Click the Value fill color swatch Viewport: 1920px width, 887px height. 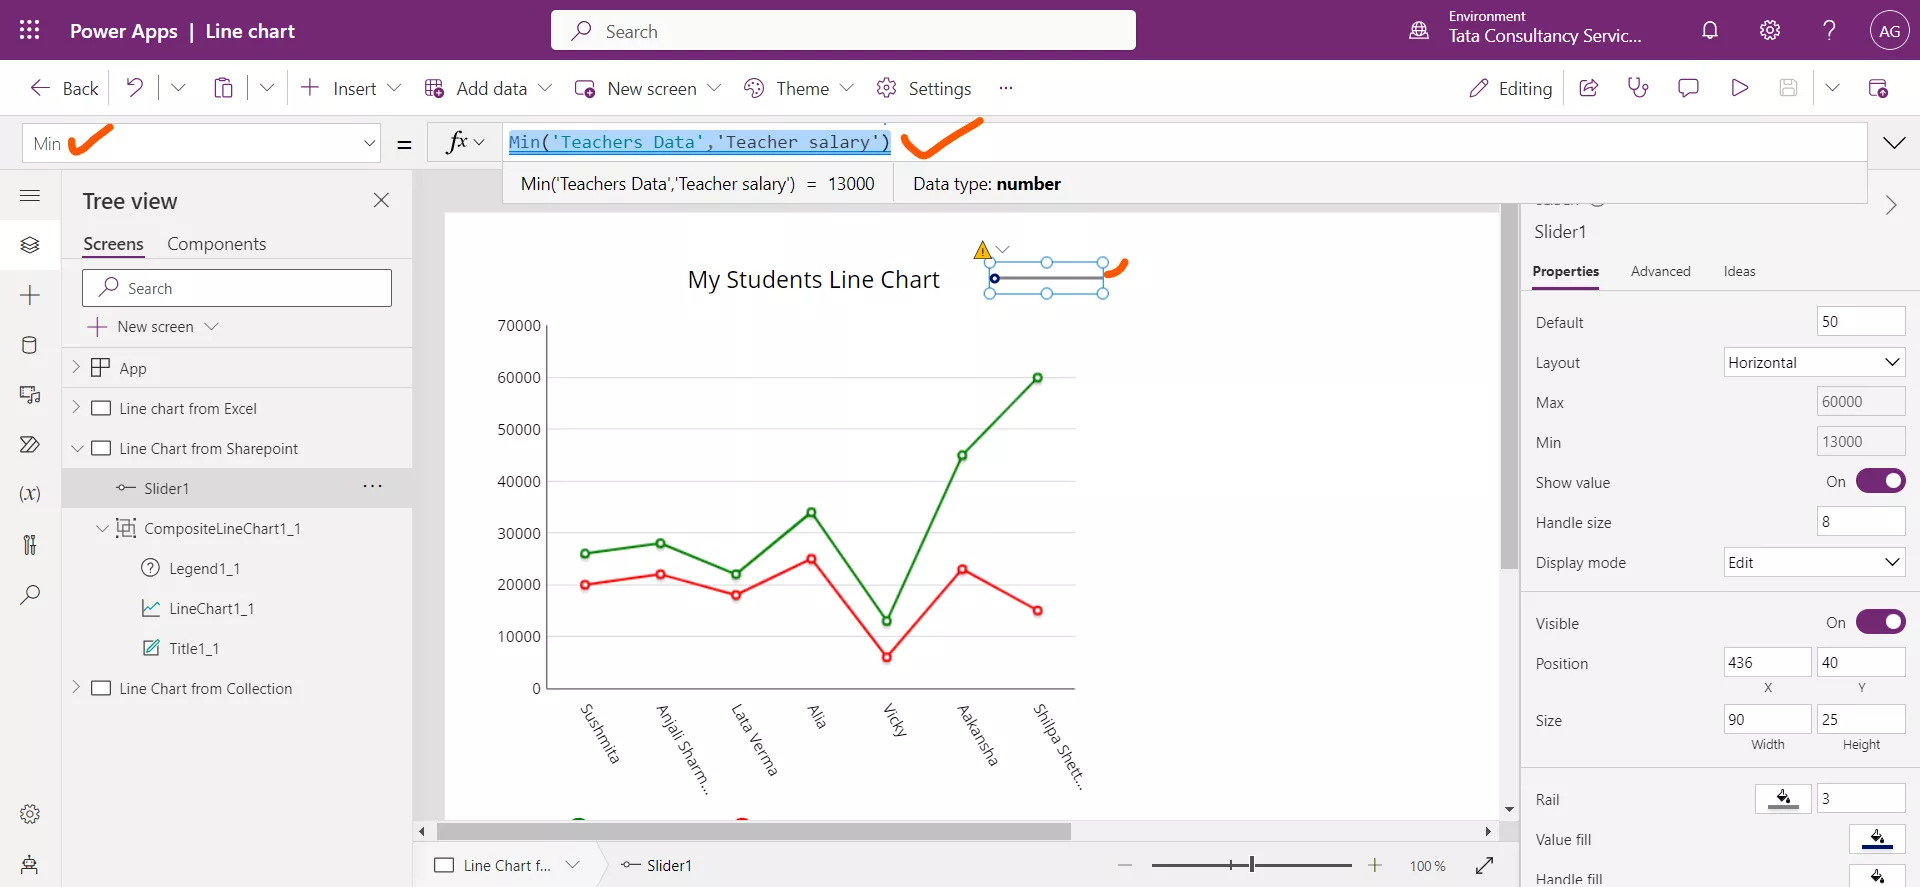[1876, 839]
